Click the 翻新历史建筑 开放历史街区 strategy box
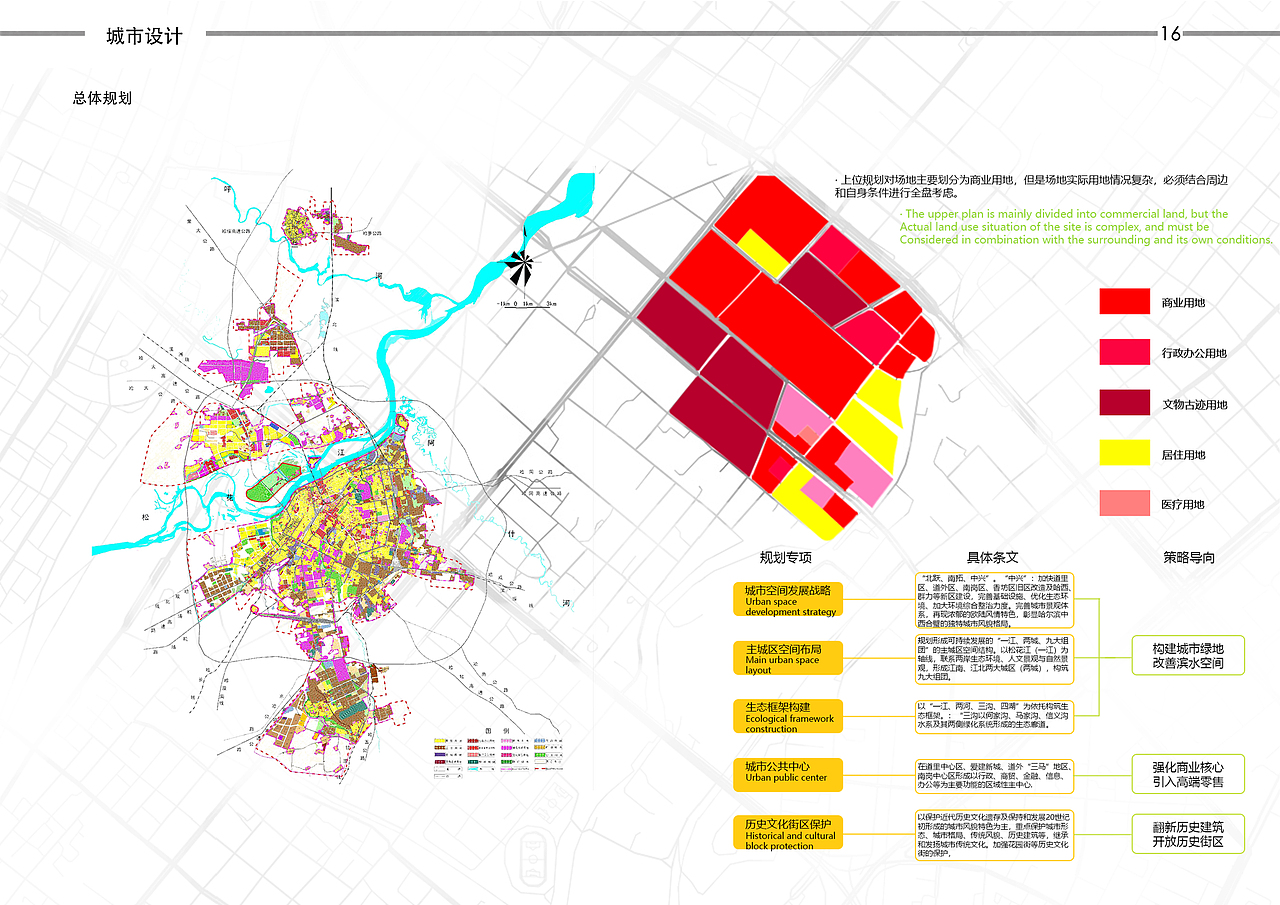The width and height of the screenshot is (1280, 905). (1188, 834)
